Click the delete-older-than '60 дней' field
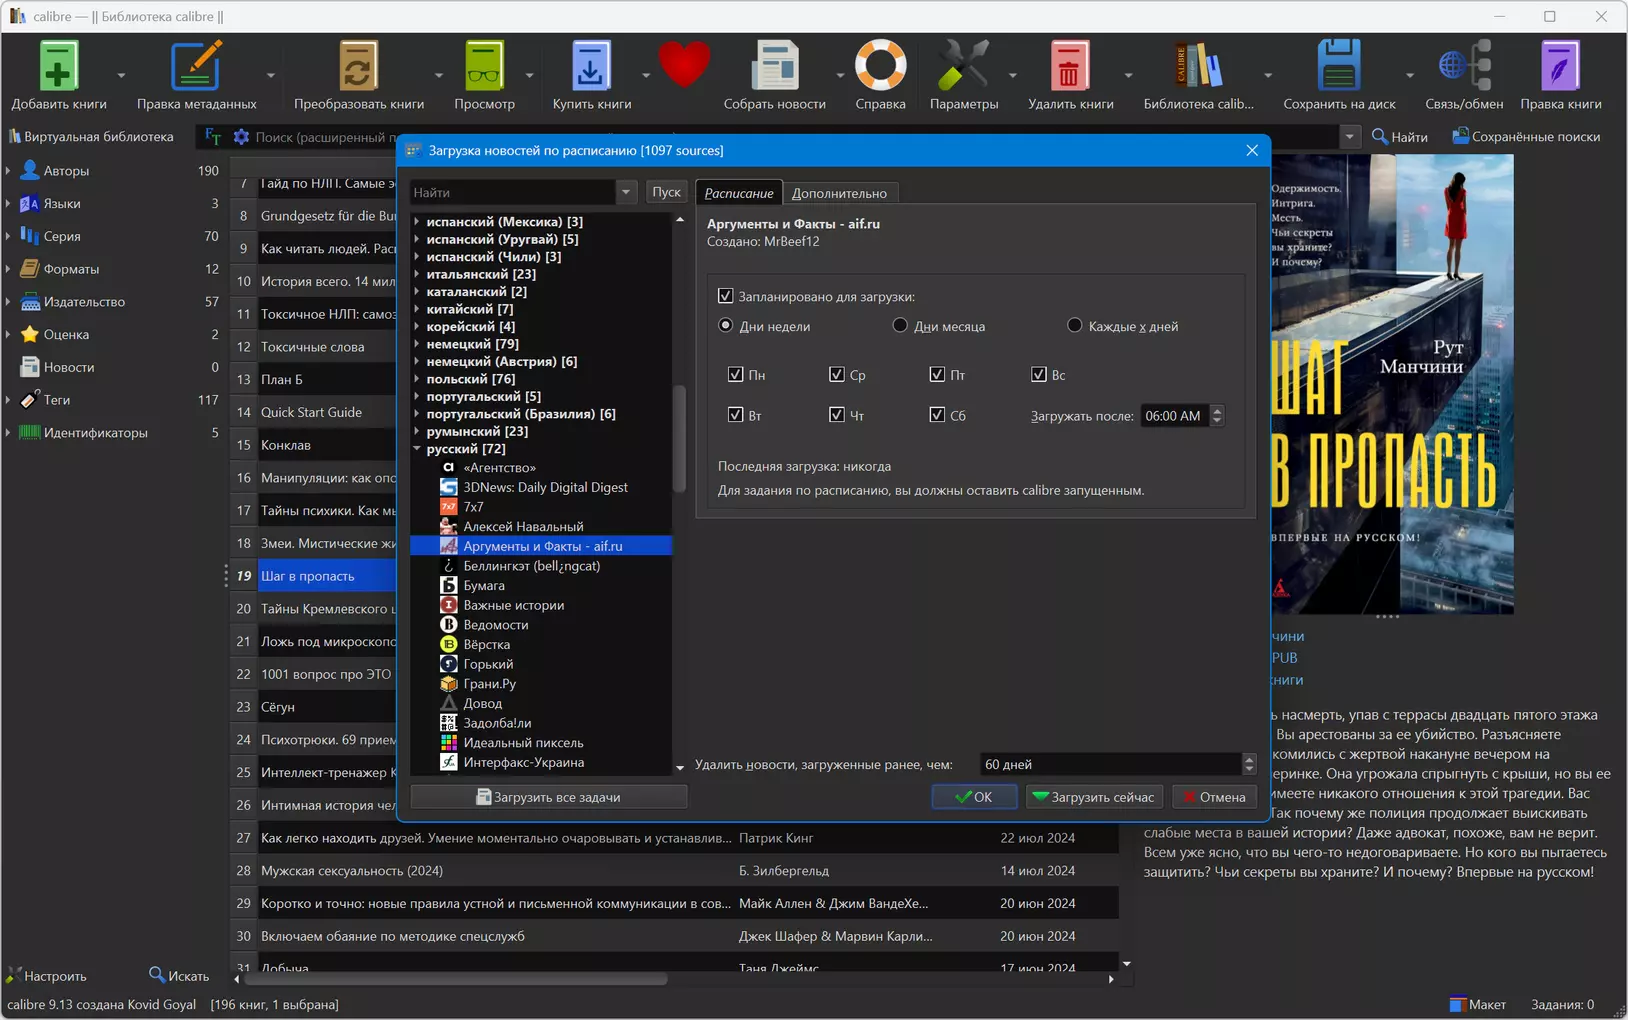 [1110, 764]
